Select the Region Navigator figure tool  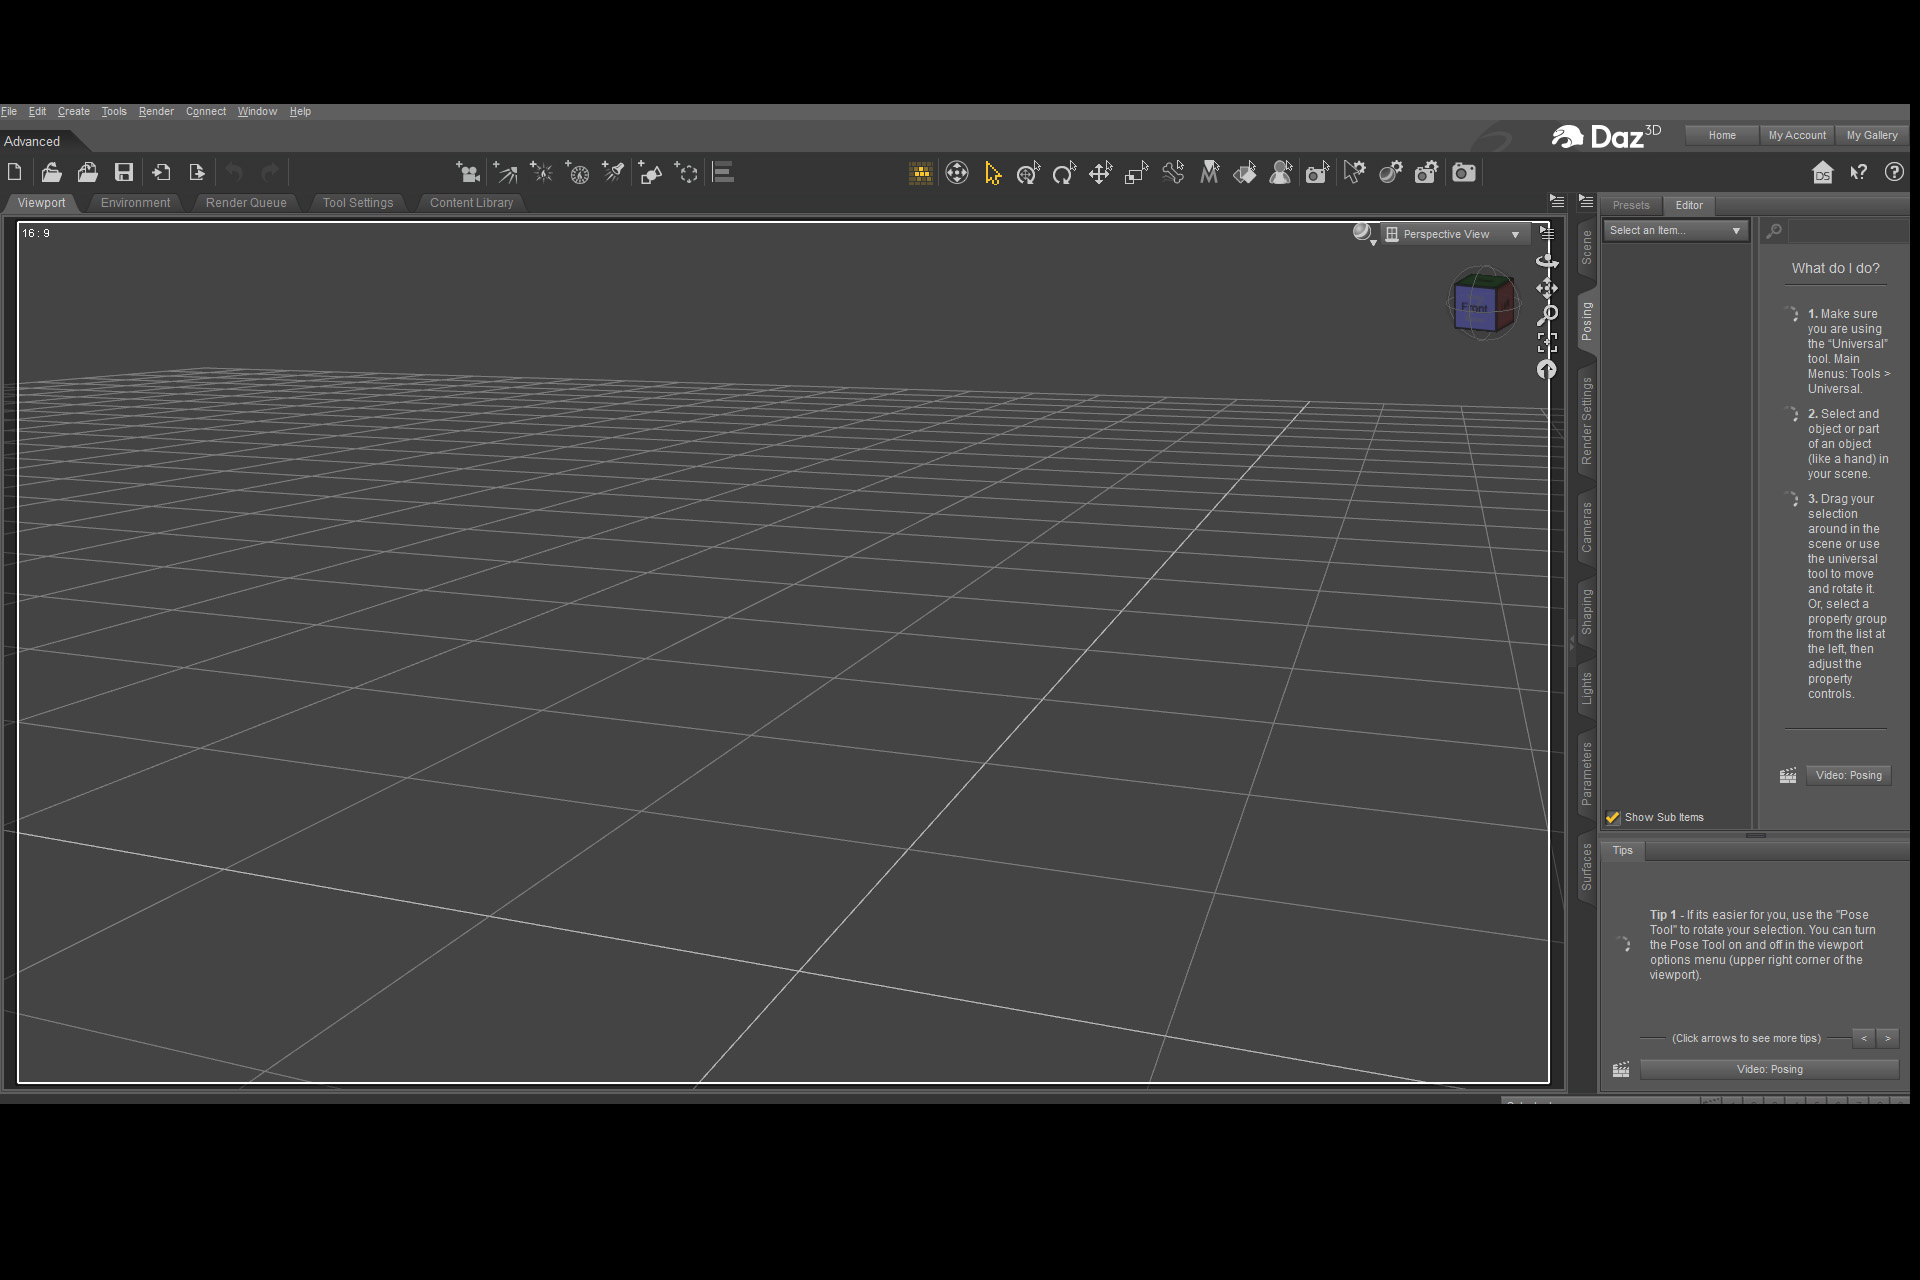click(1281, 173)
